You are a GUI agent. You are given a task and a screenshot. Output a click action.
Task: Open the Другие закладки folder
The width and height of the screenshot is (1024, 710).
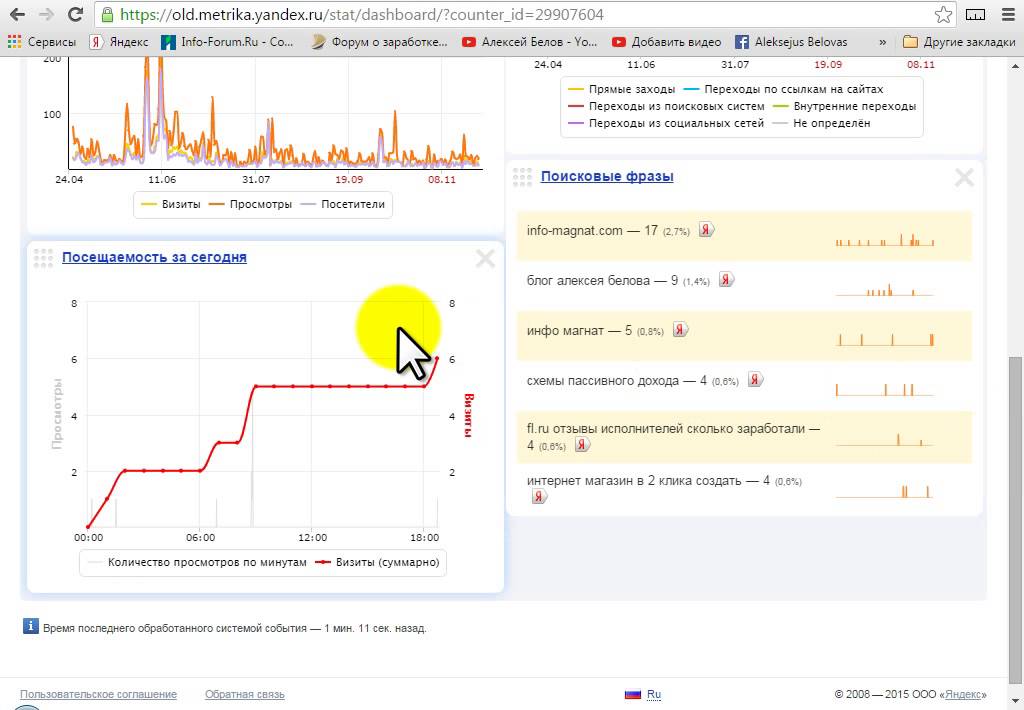pyautogui.click(x=959, y=42)
